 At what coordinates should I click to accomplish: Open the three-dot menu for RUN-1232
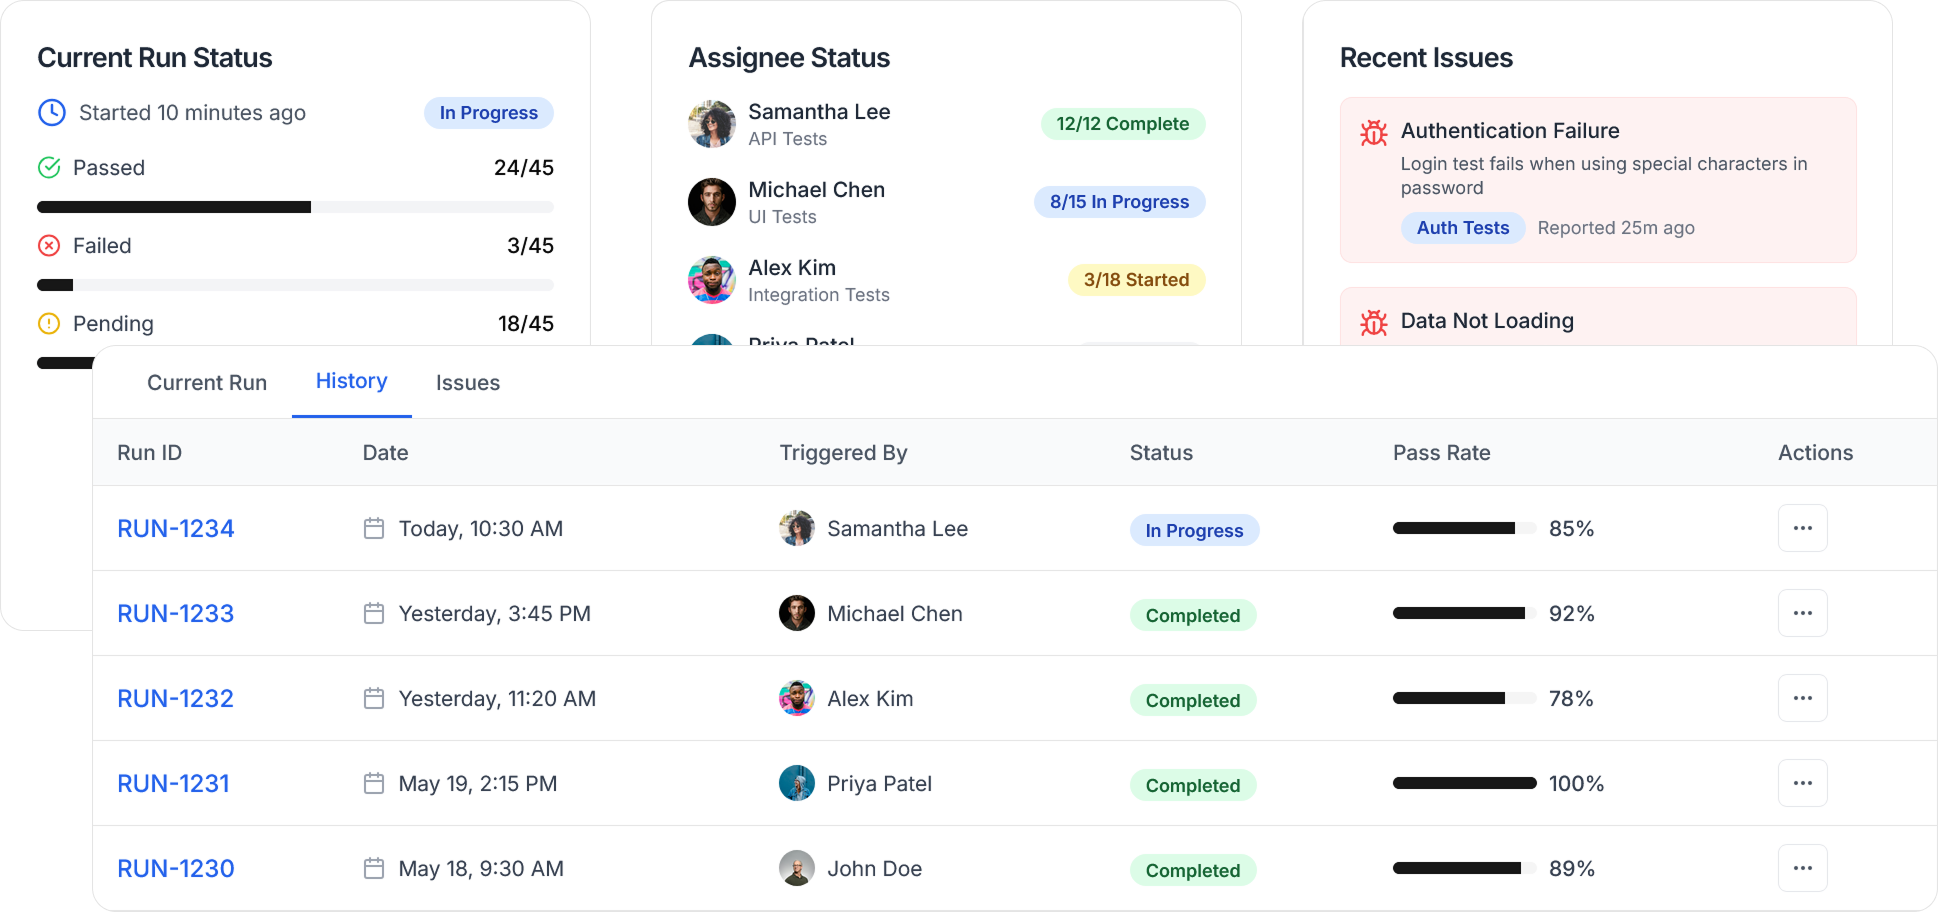(1802, 698)
